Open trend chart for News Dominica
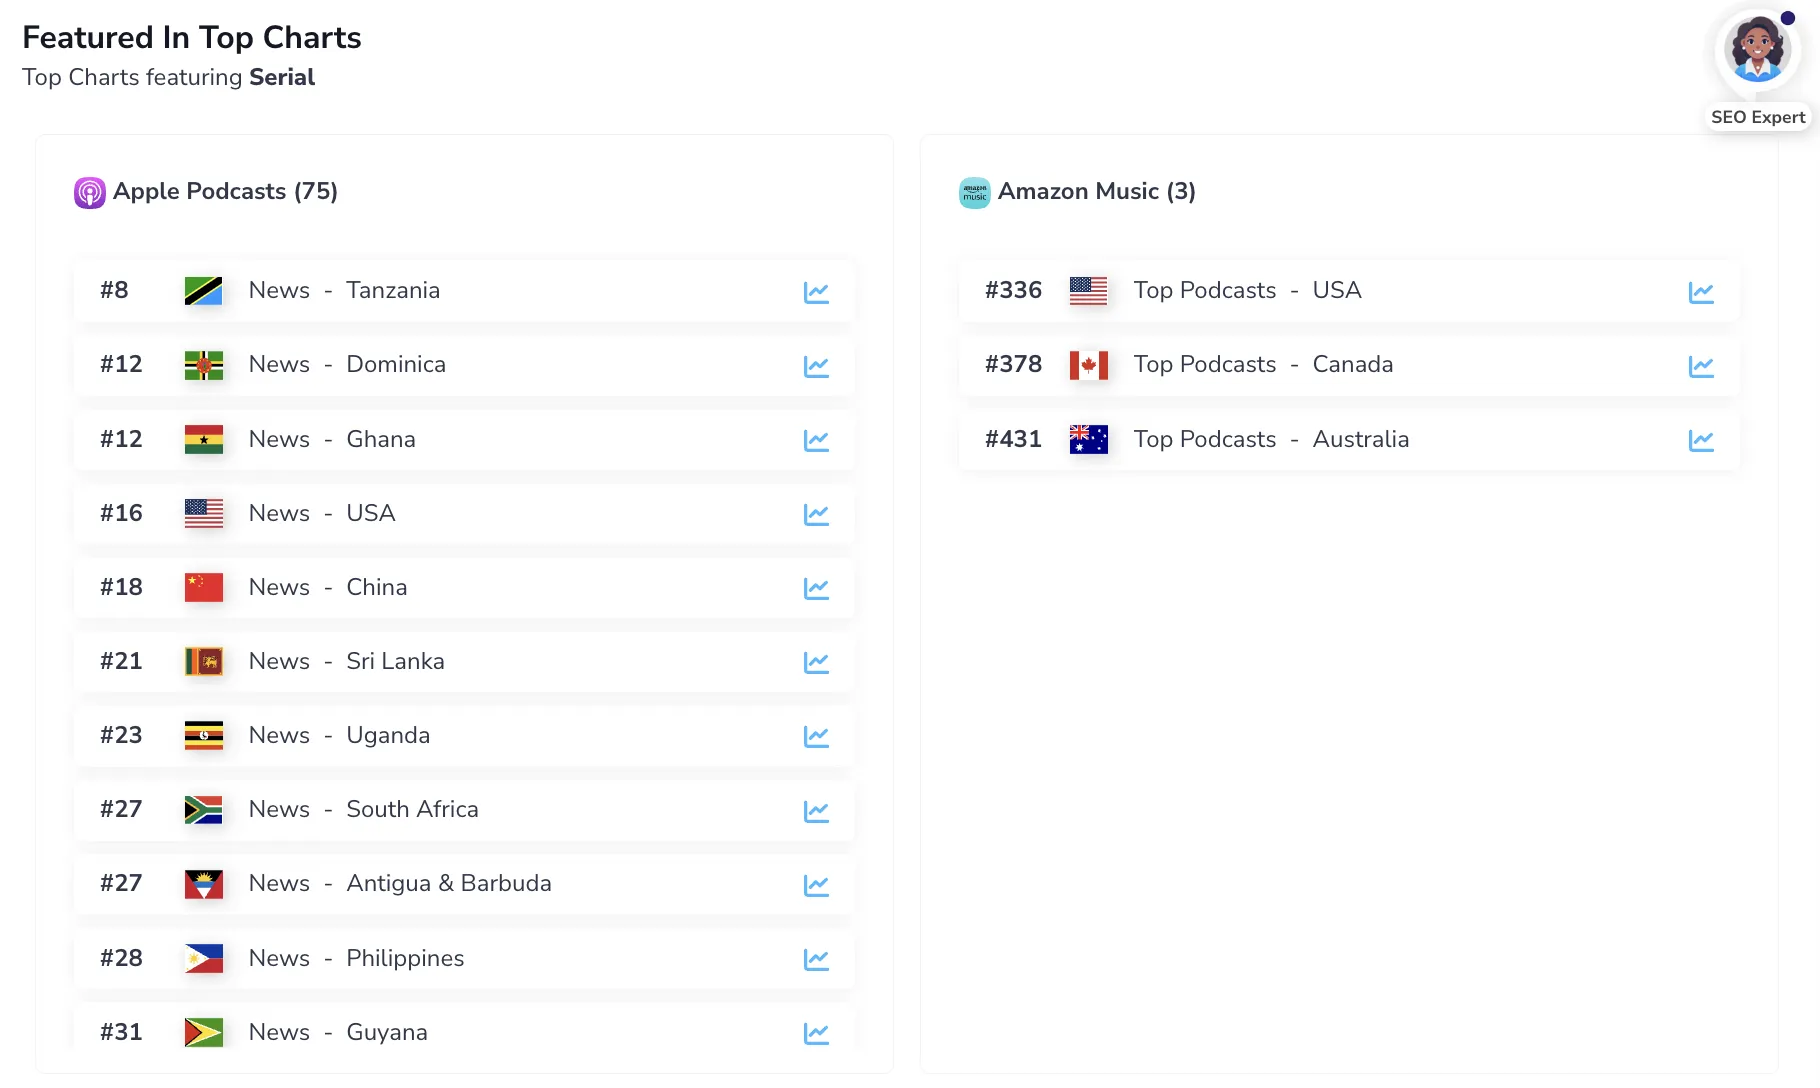The image size is (1820, 1088). [x=816, y=366]
